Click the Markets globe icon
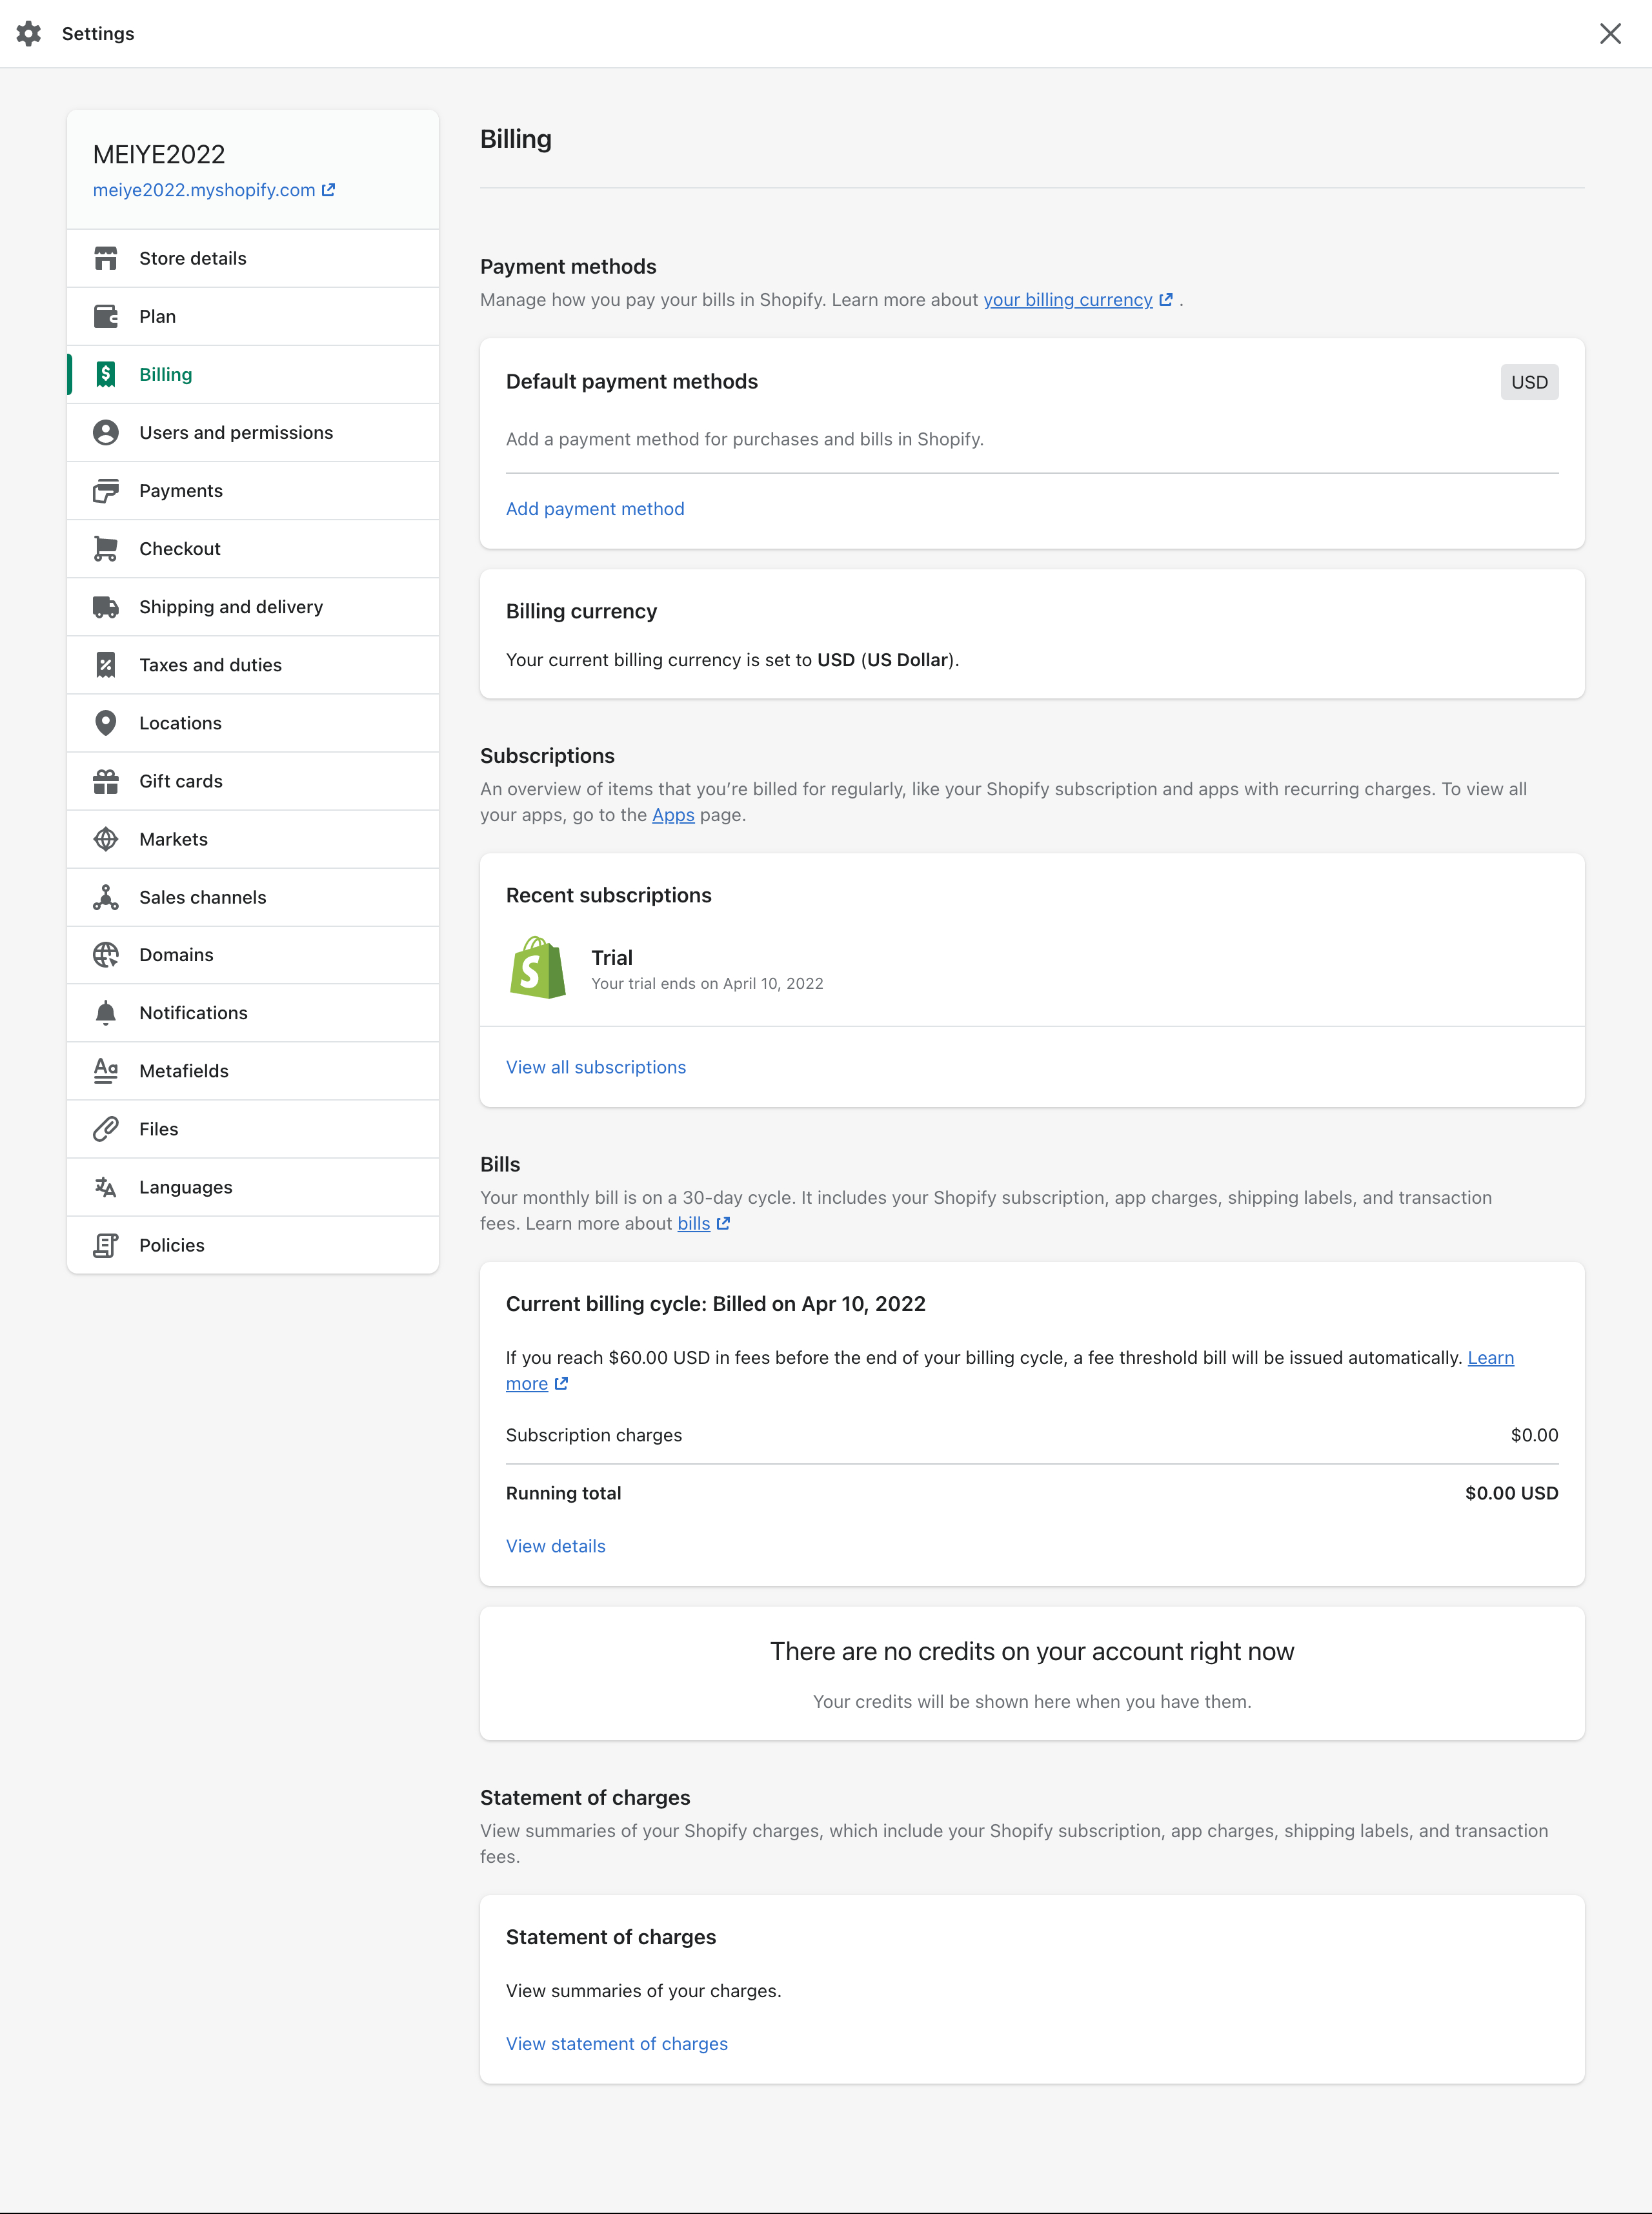 [x=106, y=838]
